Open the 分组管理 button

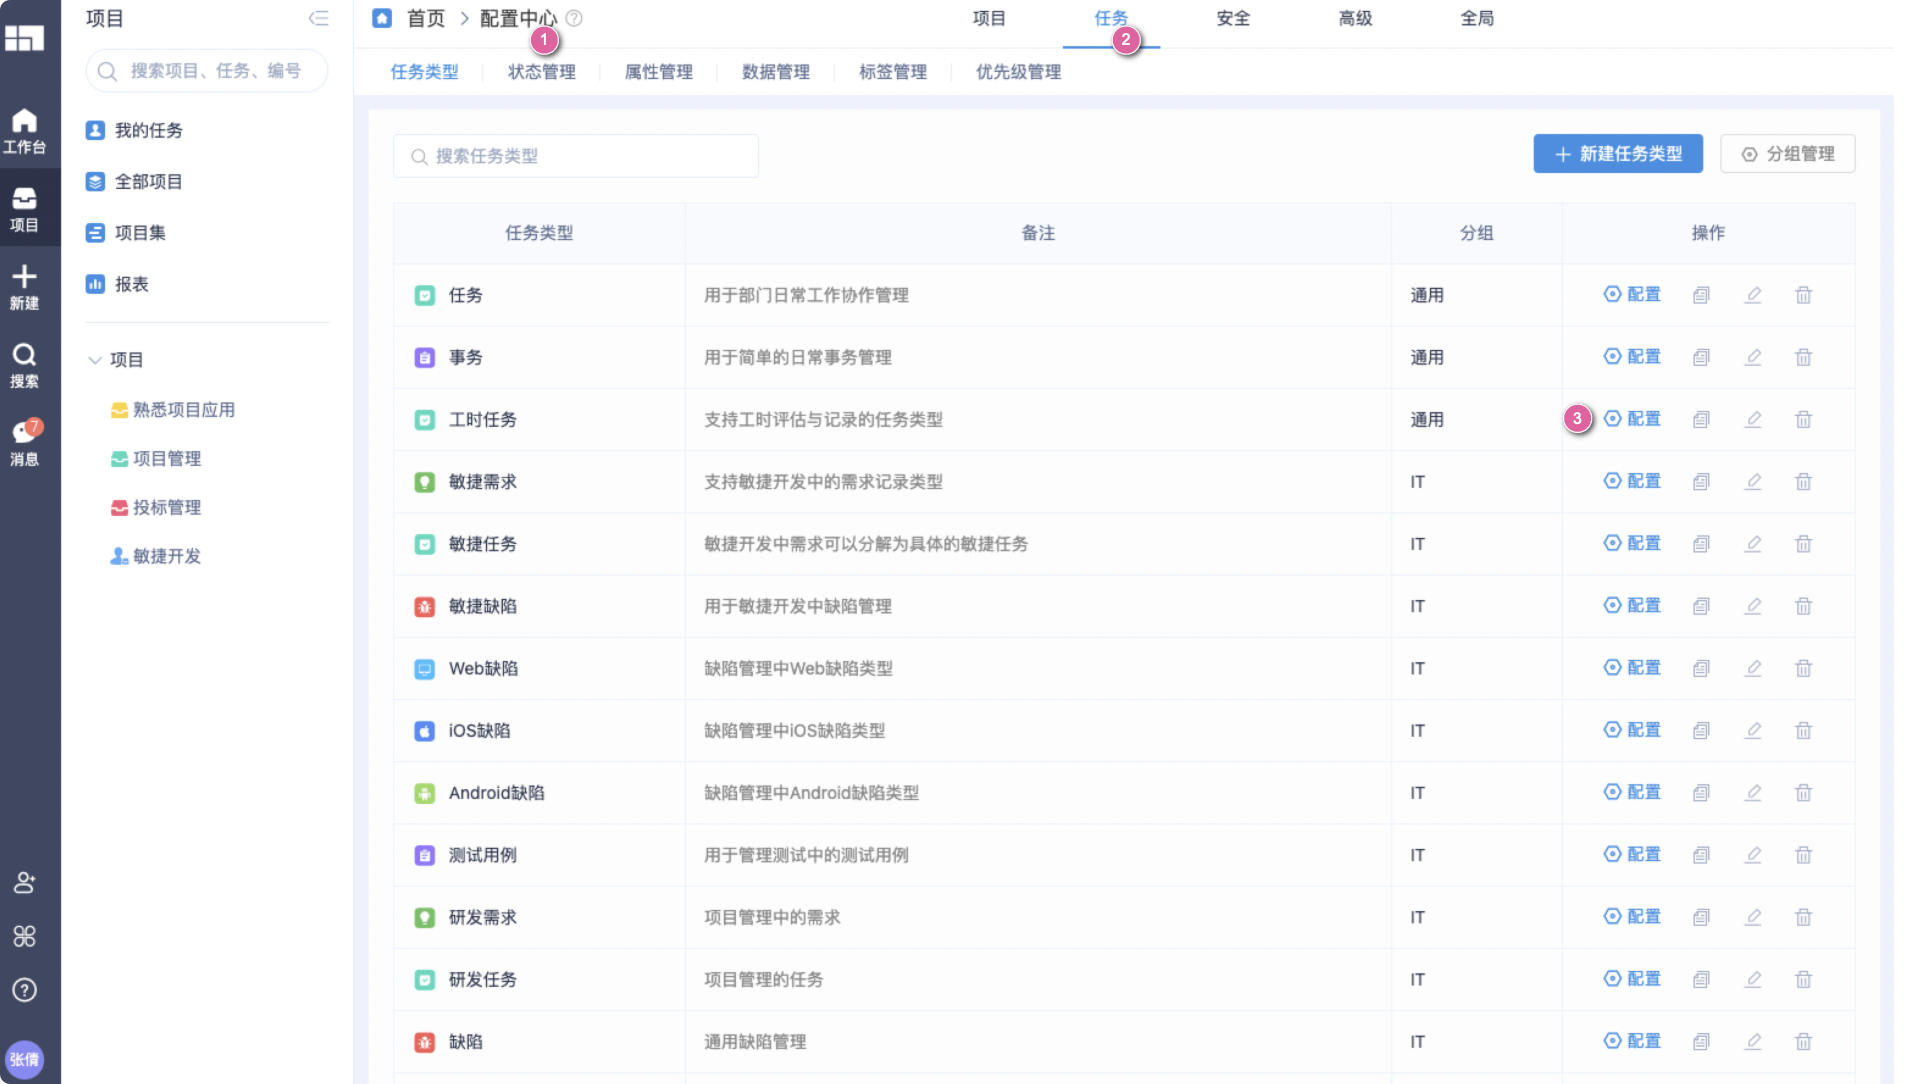pos(1787,154)
